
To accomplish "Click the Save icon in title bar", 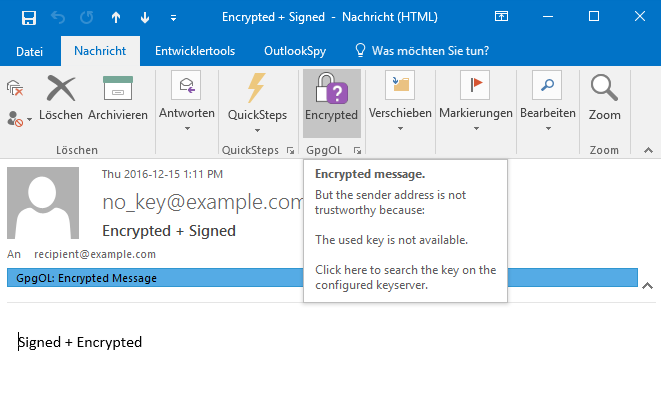I will point(29,17).
